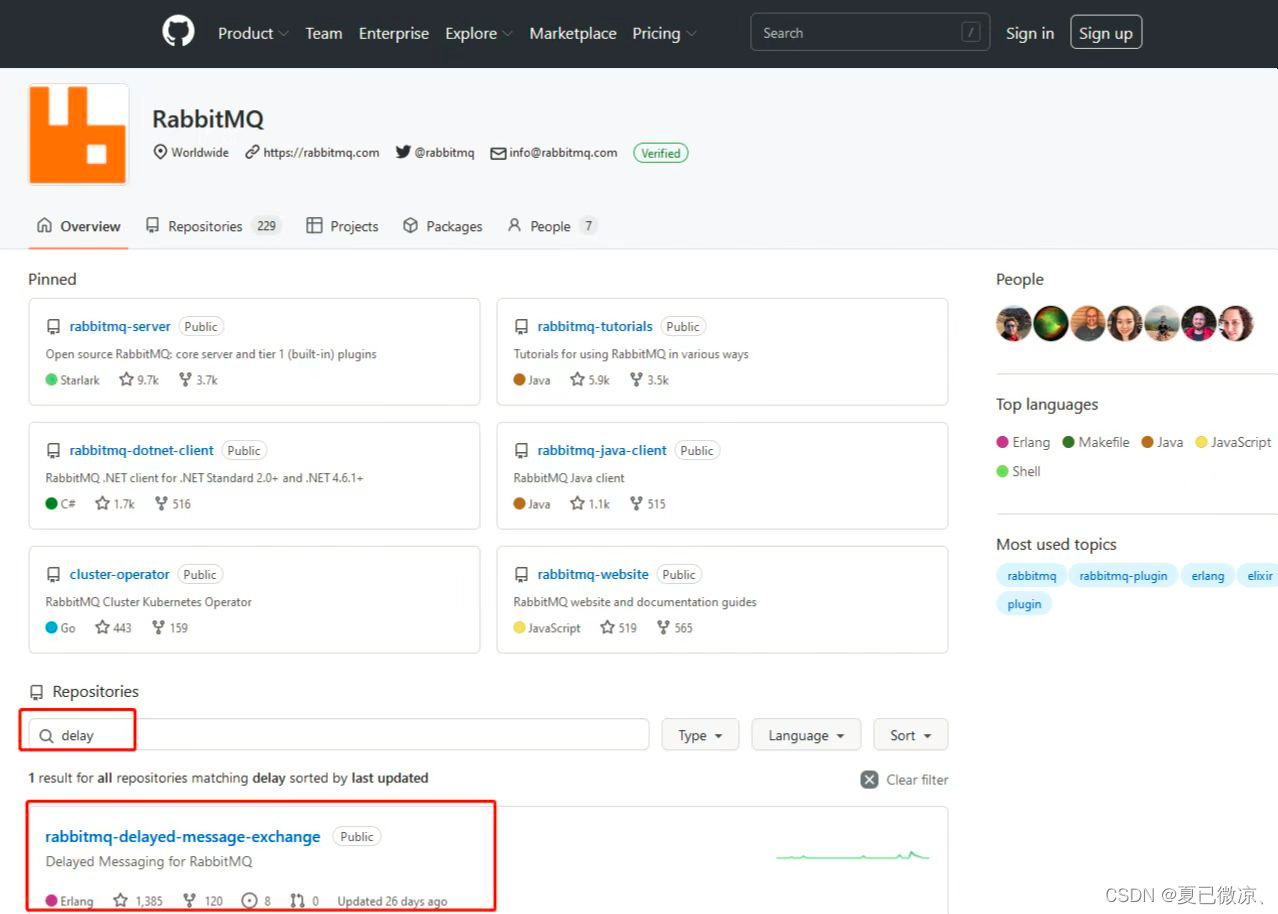Filter by the Makefile top language
This screenshot has width=1278, height=914.
(x=1096, y=442)
